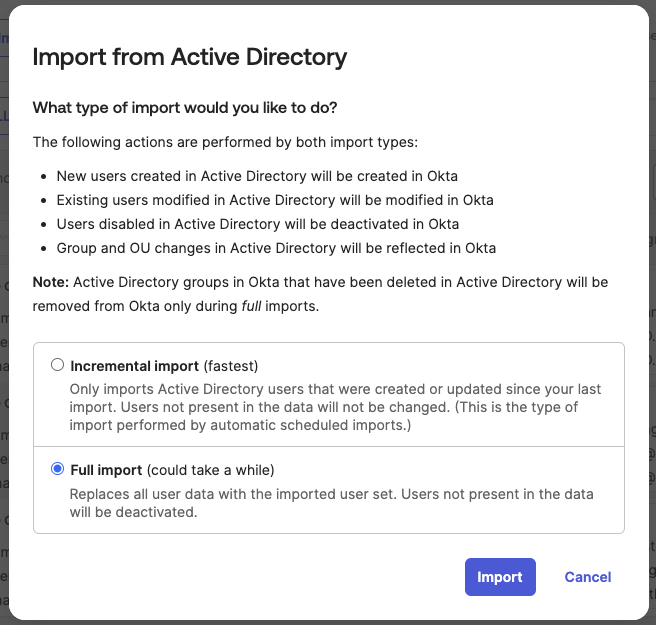Click the 'Note:' paragraph about deleted groups

pos(320,294)
